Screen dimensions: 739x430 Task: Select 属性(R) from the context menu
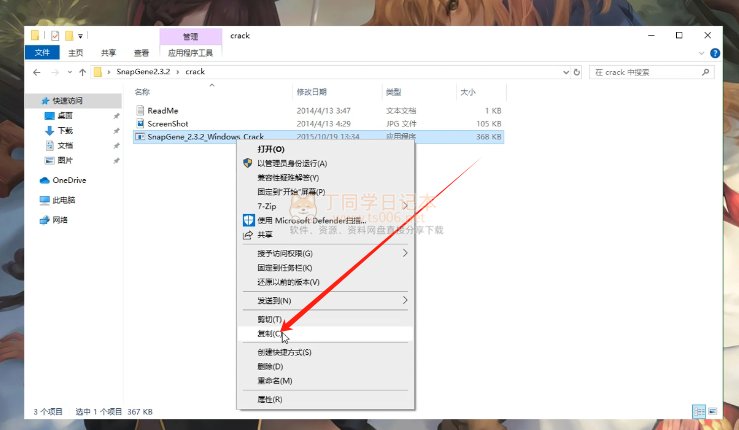270,399
